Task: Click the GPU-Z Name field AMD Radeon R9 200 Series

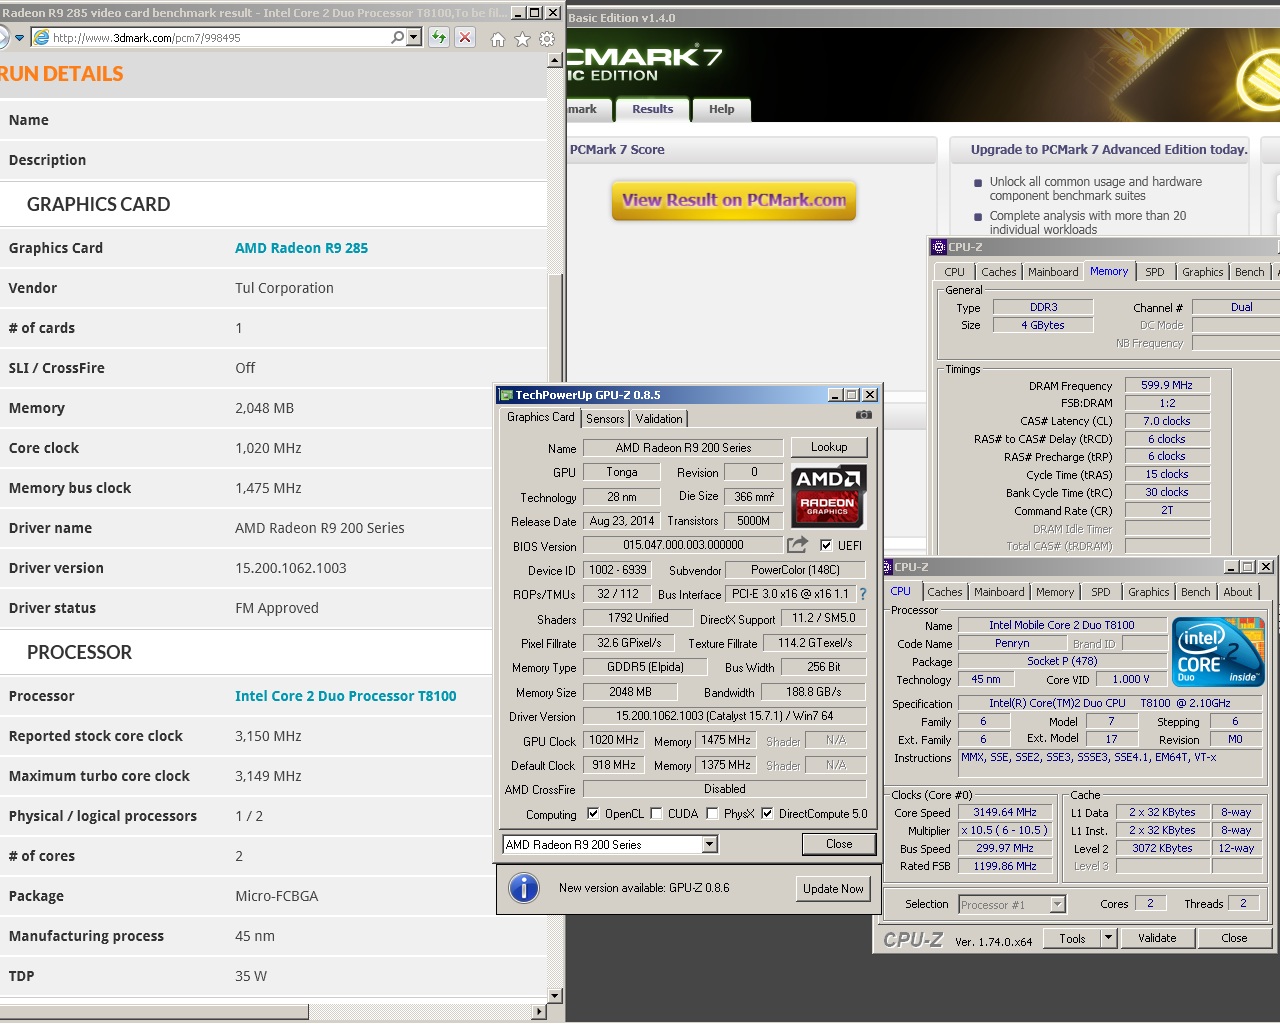Action: coord(683,448)
